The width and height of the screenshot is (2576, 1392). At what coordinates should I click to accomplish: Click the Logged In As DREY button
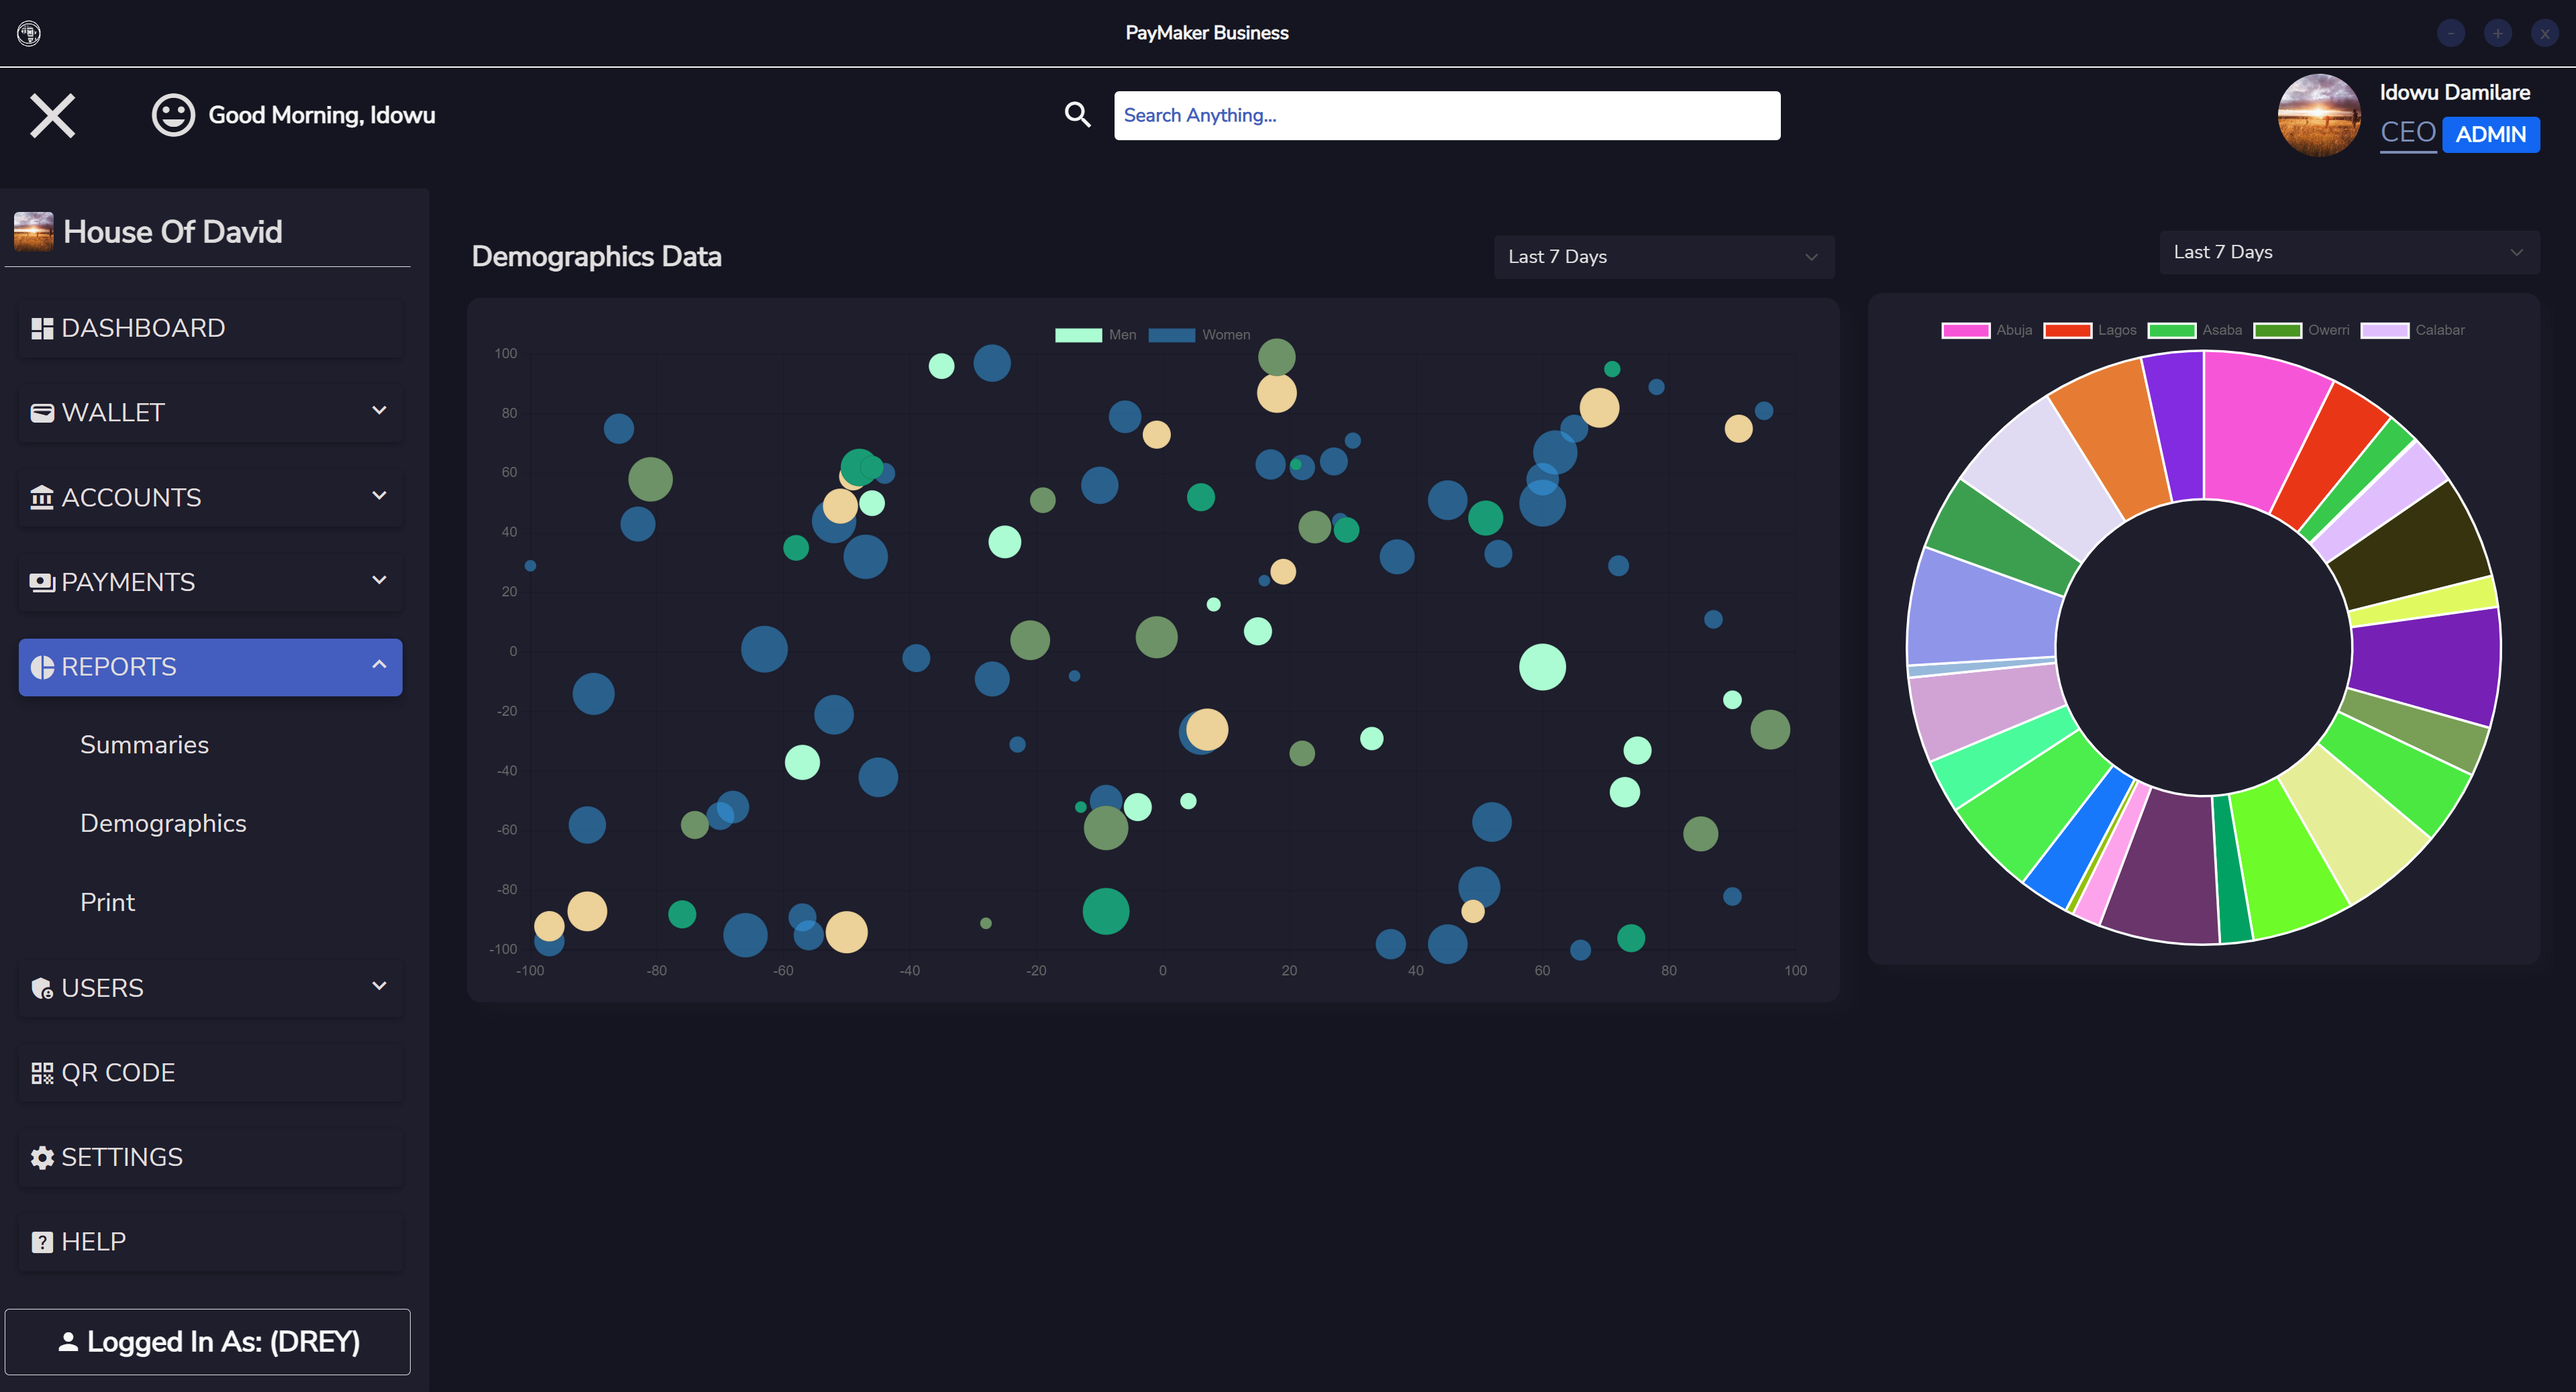coord(208,1342)
